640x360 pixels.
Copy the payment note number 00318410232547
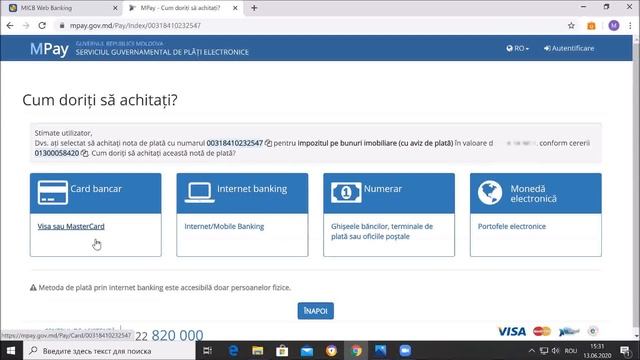(268, 143)
